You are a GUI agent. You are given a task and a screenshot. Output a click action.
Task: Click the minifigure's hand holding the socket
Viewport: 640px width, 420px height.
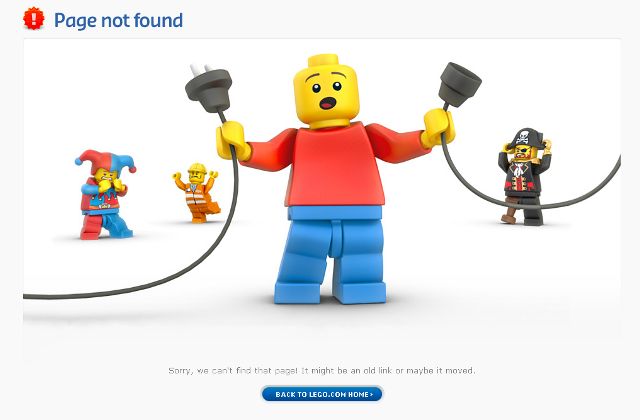click(x=439, y=127)
